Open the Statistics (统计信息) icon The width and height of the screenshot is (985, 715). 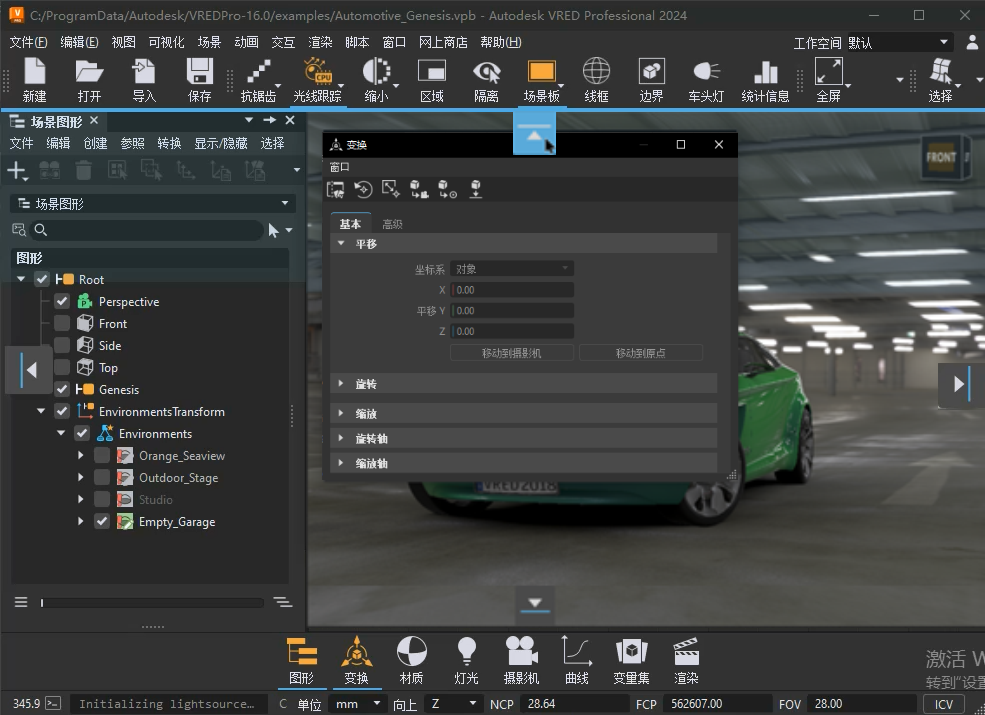point(765,79)
